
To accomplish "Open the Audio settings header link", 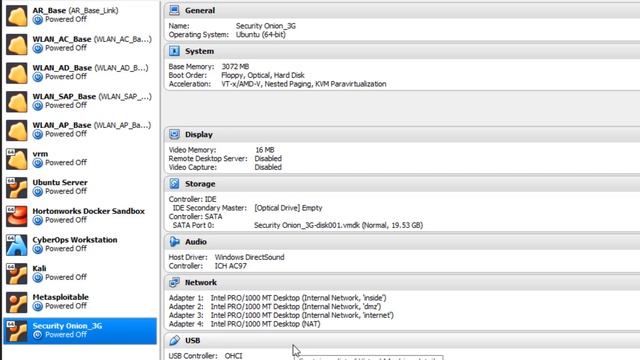I will coord(196,242).
